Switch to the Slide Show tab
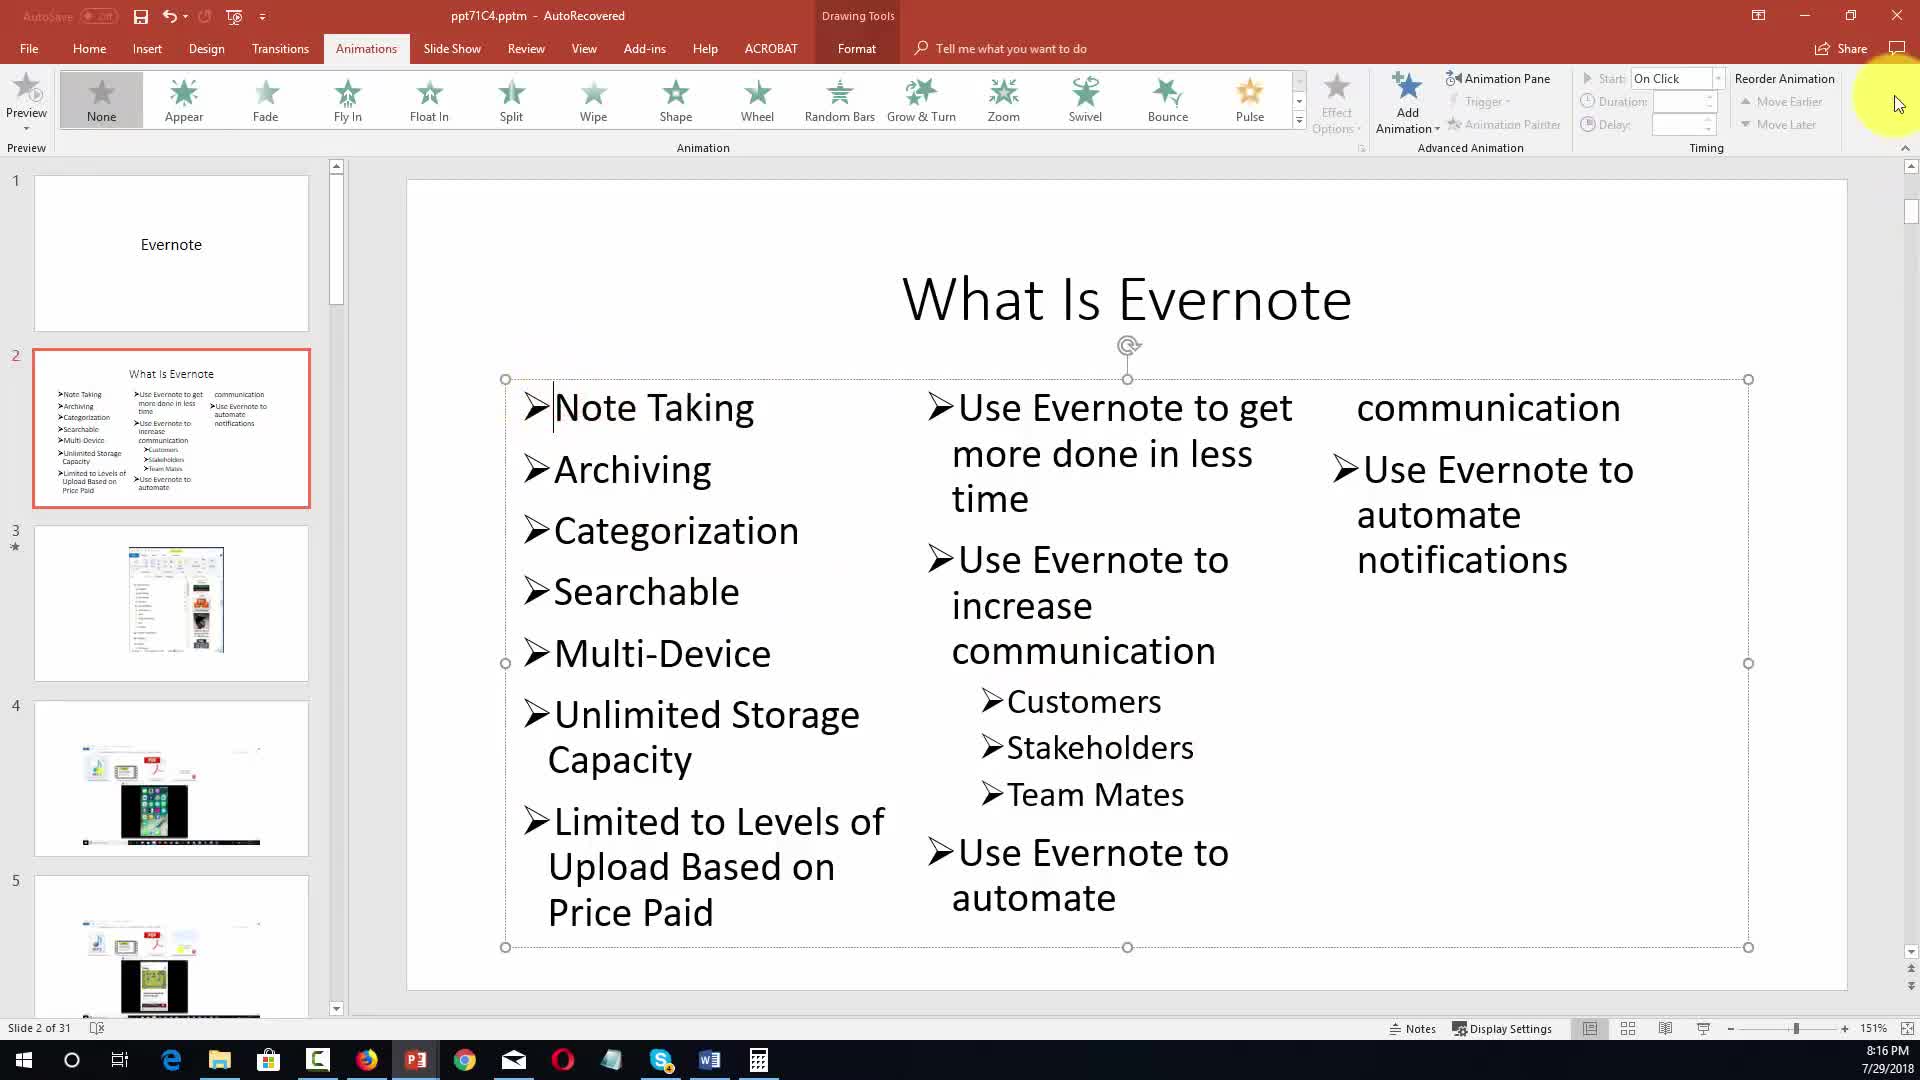Image resolution: width=1920 pixels, height=1080 pixels. click(x=452, y=48)
